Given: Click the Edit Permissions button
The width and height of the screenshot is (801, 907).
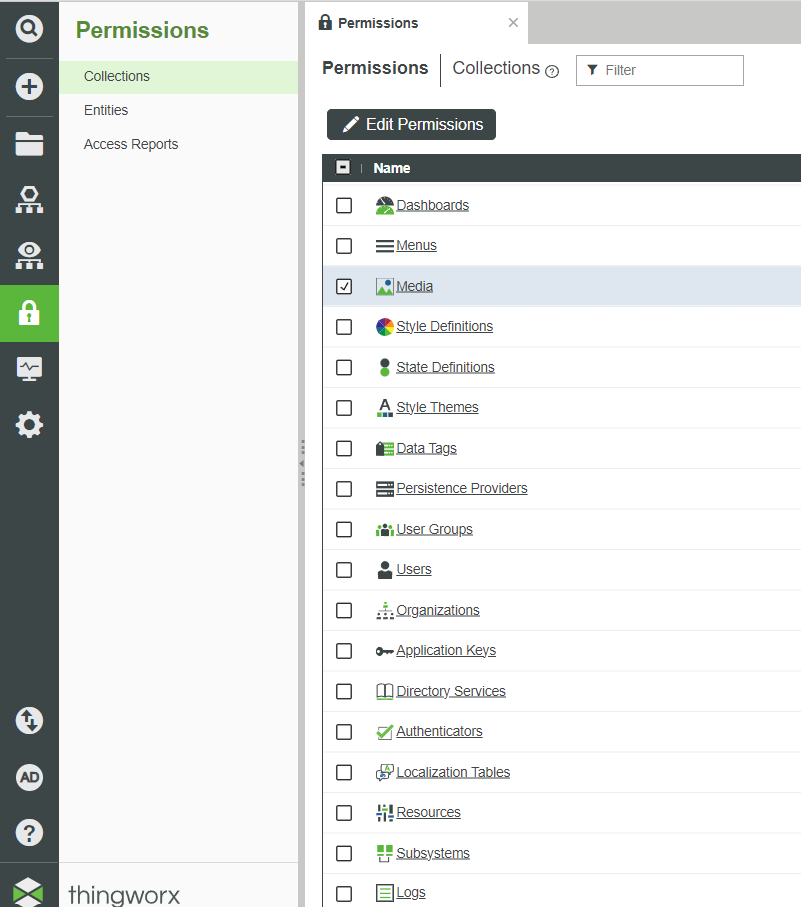Looking at the screenshot, I should coord(410,124).
